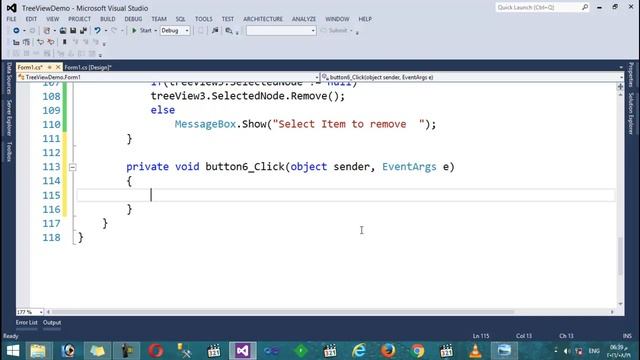640x360 pixels.
Task: Click the Find in Files toolbar icon
Action: pos(229,31)
